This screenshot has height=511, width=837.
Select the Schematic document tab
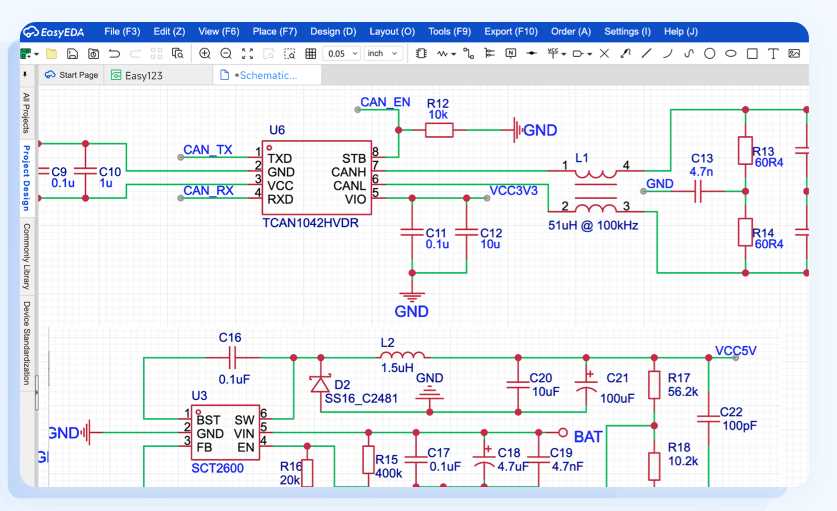(x=267, y=75)
